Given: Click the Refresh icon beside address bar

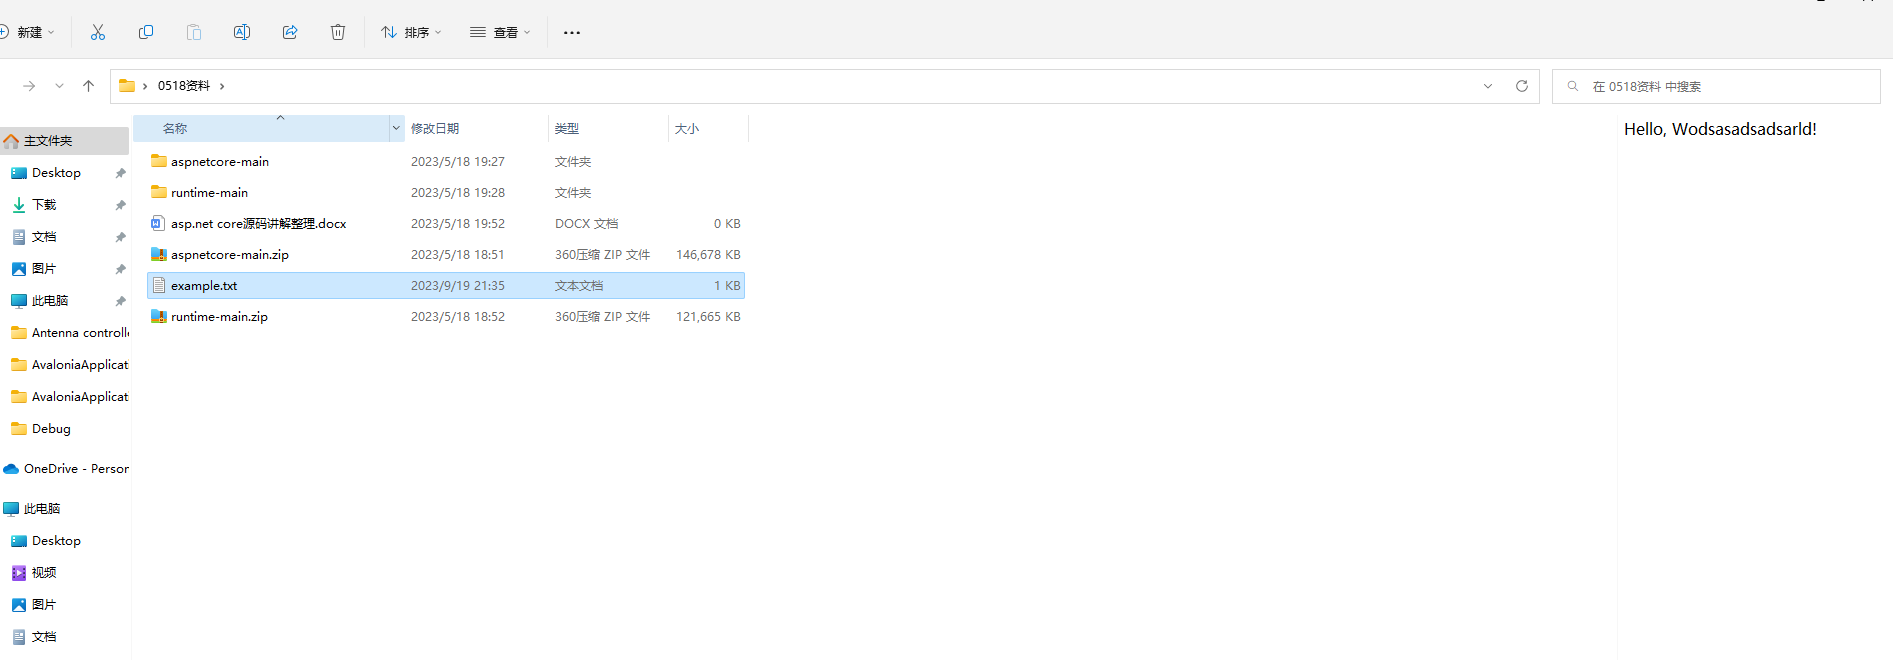Looking at the screenshot, I should [x=1522, y=86].
